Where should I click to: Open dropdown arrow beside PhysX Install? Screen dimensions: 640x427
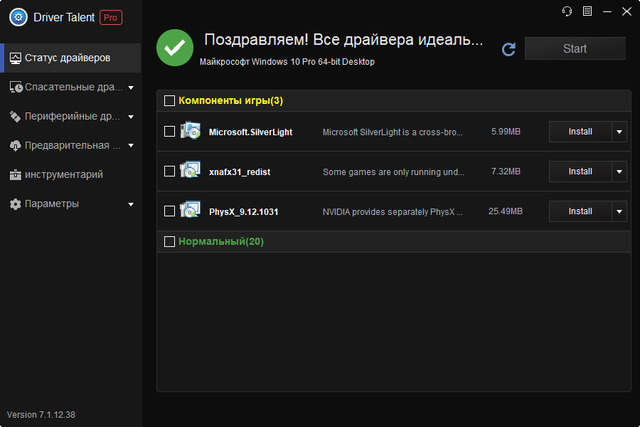coord(619,211)
